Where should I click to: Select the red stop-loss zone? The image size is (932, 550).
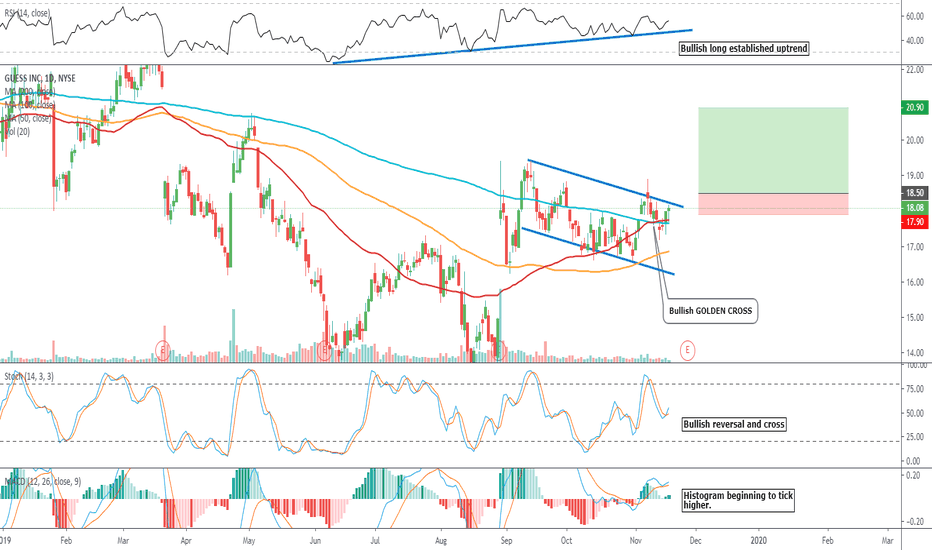click(x=773, y=204)
